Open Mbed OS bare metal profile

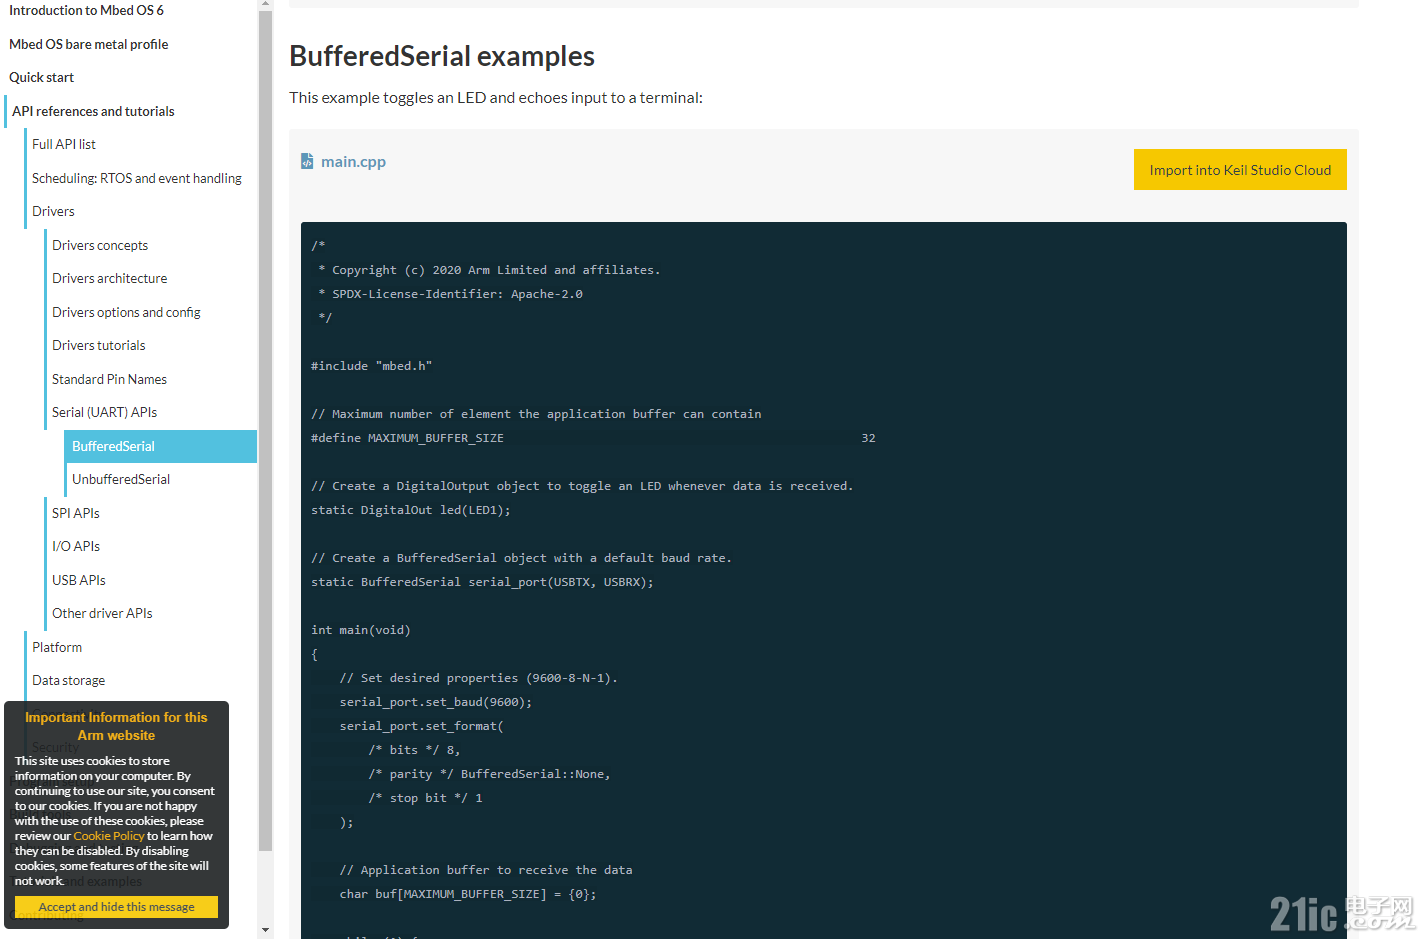coord(88,44)
